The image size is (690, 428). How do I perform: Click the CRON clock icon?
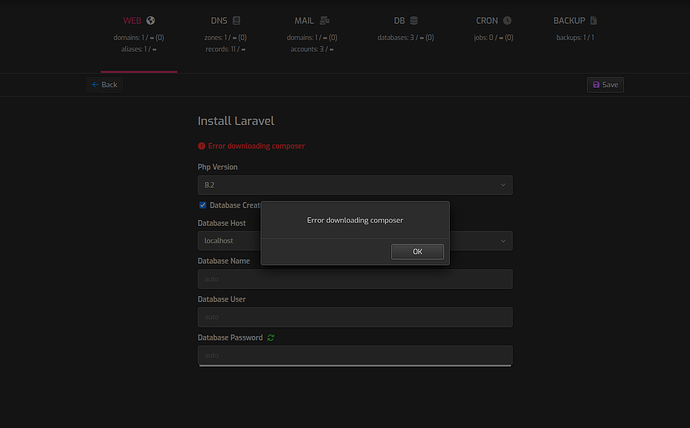click(507, 21)
